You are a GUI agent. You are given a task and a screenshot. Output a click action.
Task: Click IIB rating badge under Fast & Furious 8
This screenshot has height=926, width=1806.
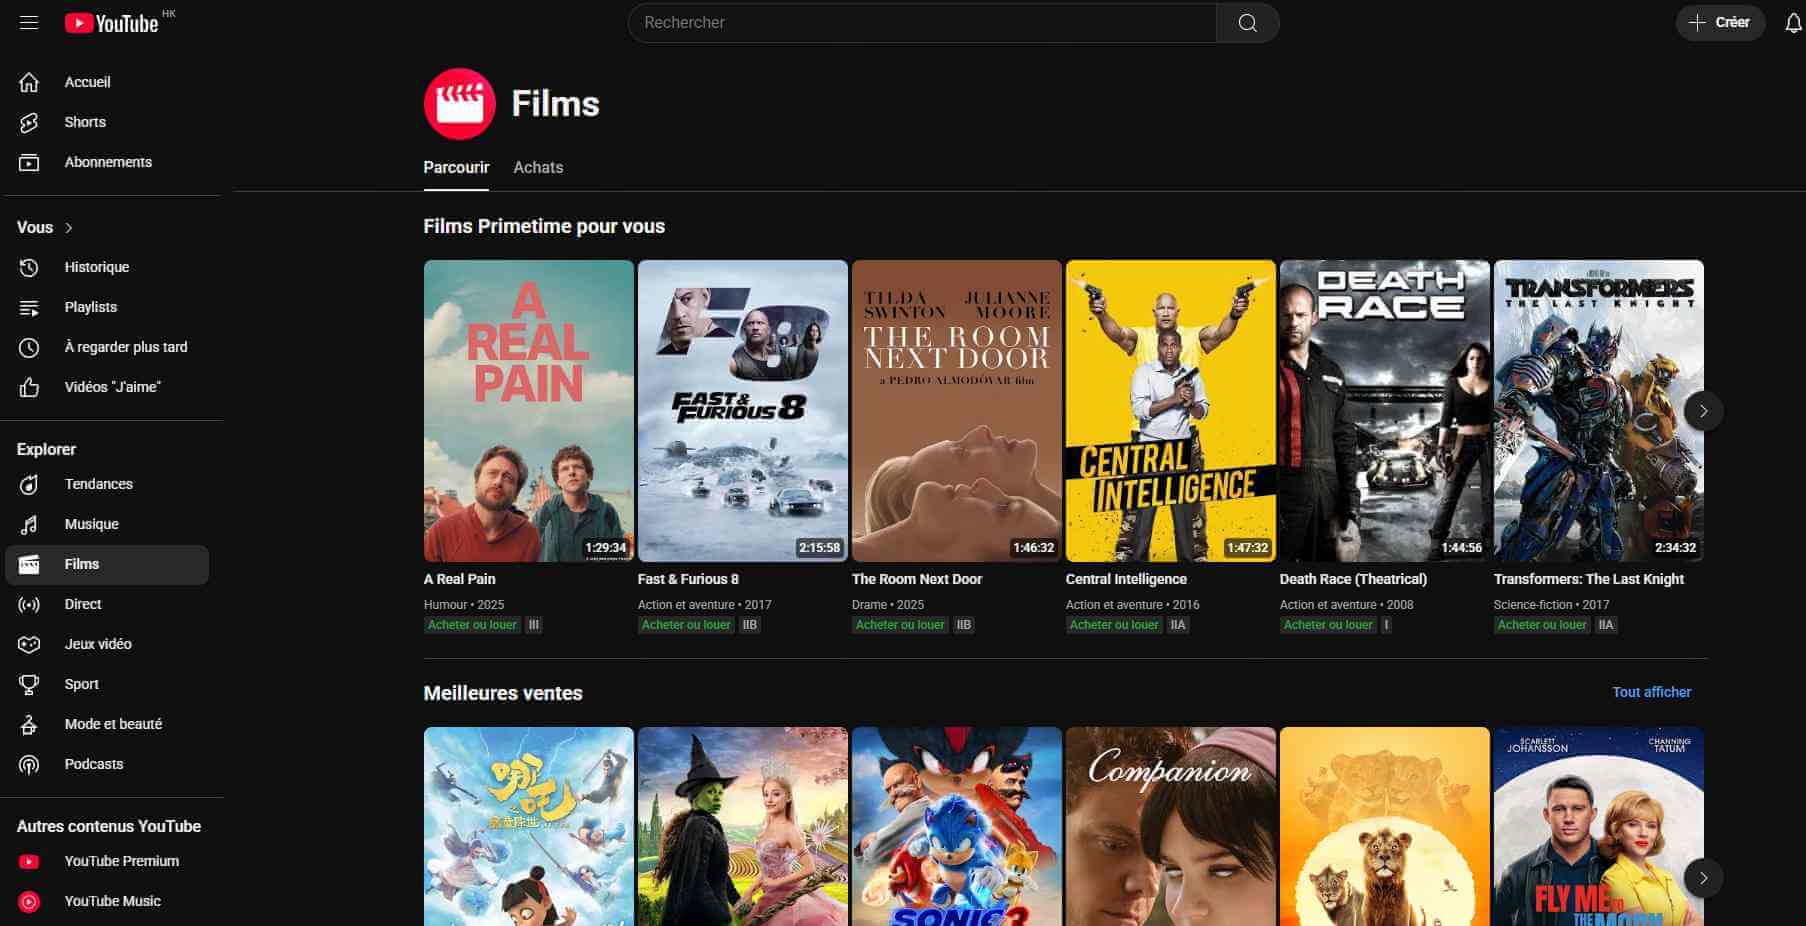pos(750,625)
